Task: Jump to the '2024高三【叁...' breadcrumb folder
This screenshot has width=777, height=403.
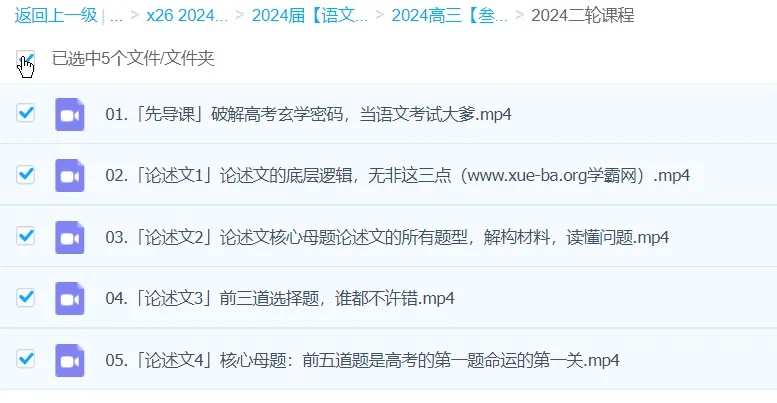Action: pos(449,16)
